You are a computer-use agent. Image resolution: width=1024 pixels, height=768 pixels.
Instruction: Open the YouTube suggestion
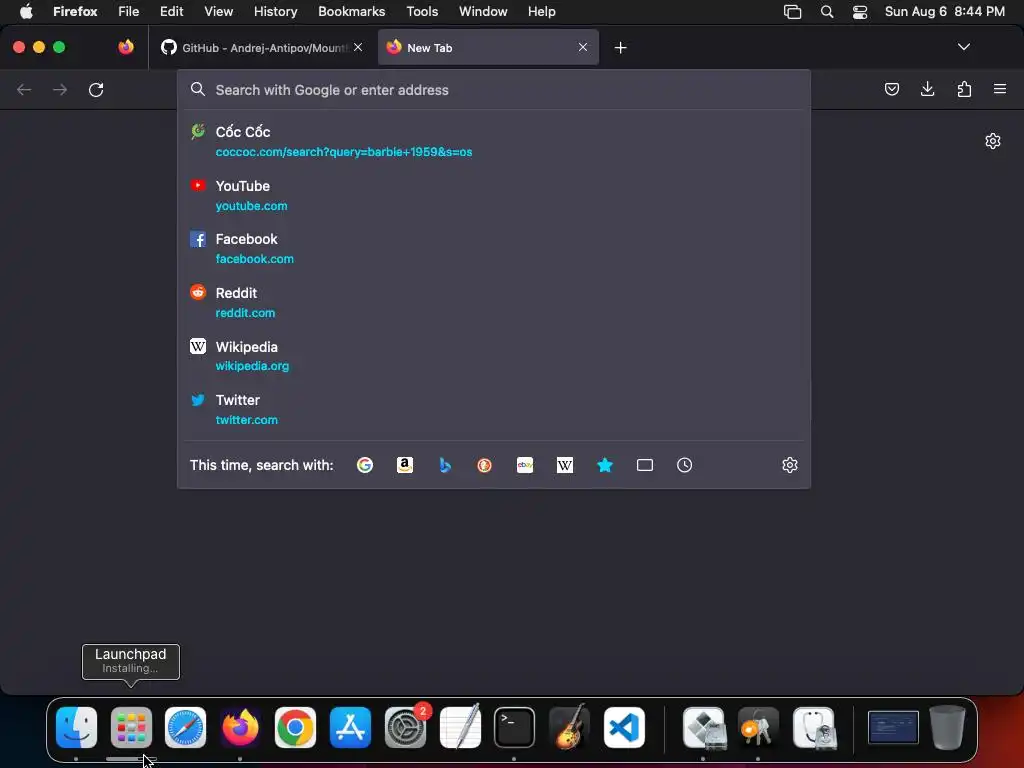pos(494,195)
